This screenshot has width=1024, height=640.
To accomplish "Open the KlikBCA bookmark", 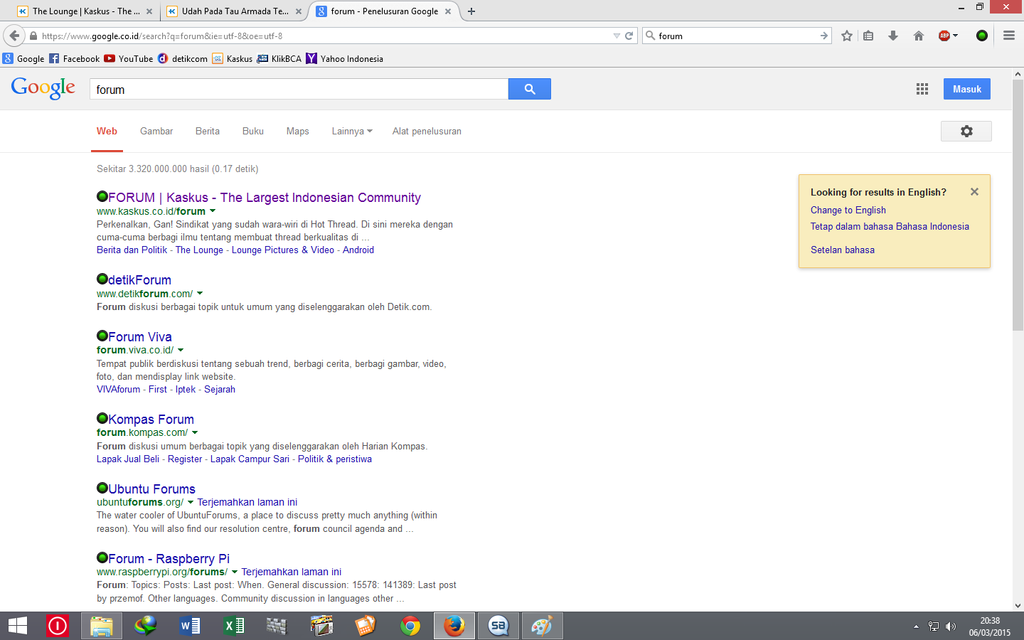I will [x=279, y=59].
